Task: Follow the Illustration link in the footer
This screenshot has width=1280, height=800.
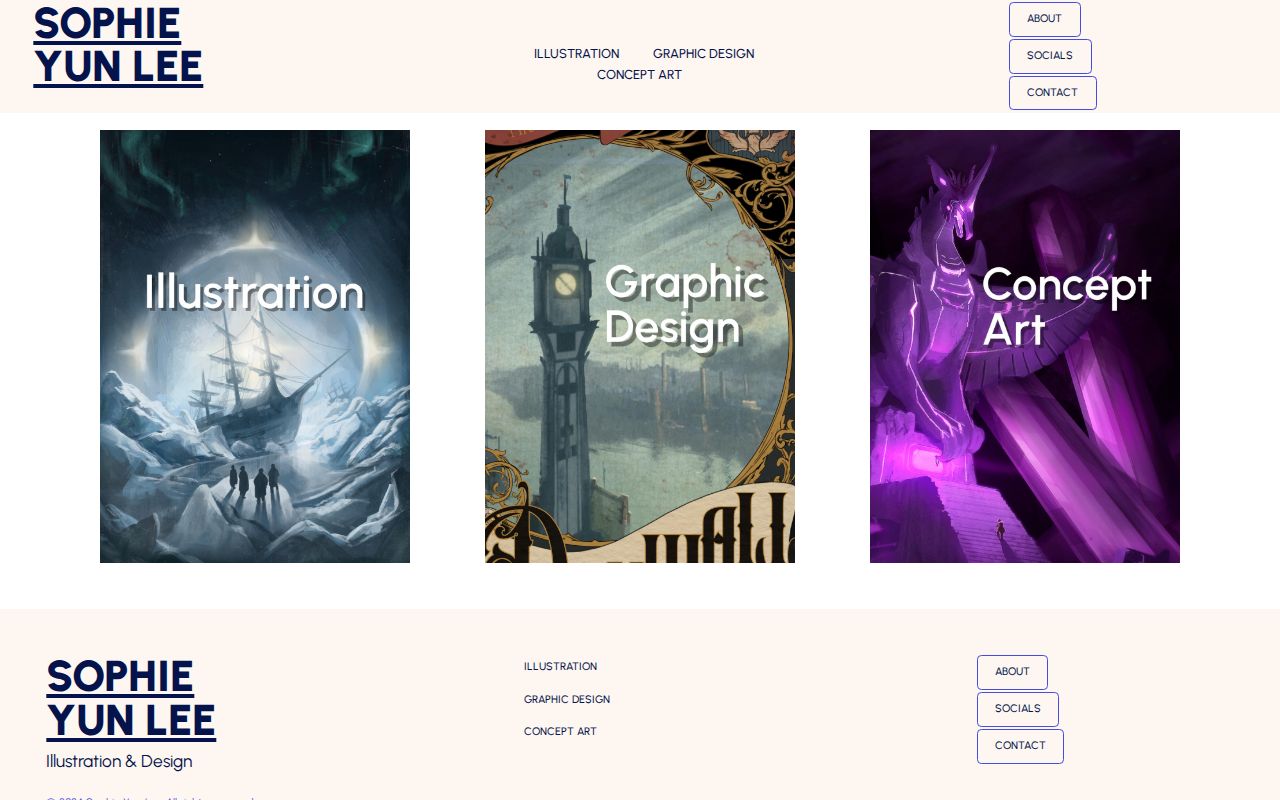Action: pos(560,667)
